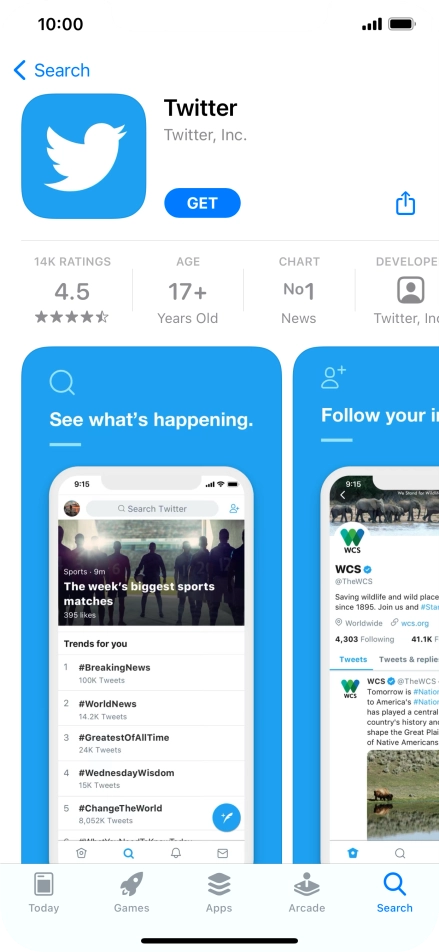Open the Today tab icon
The width and height of the screenshot is (439, 952).
tap(44, 885)
